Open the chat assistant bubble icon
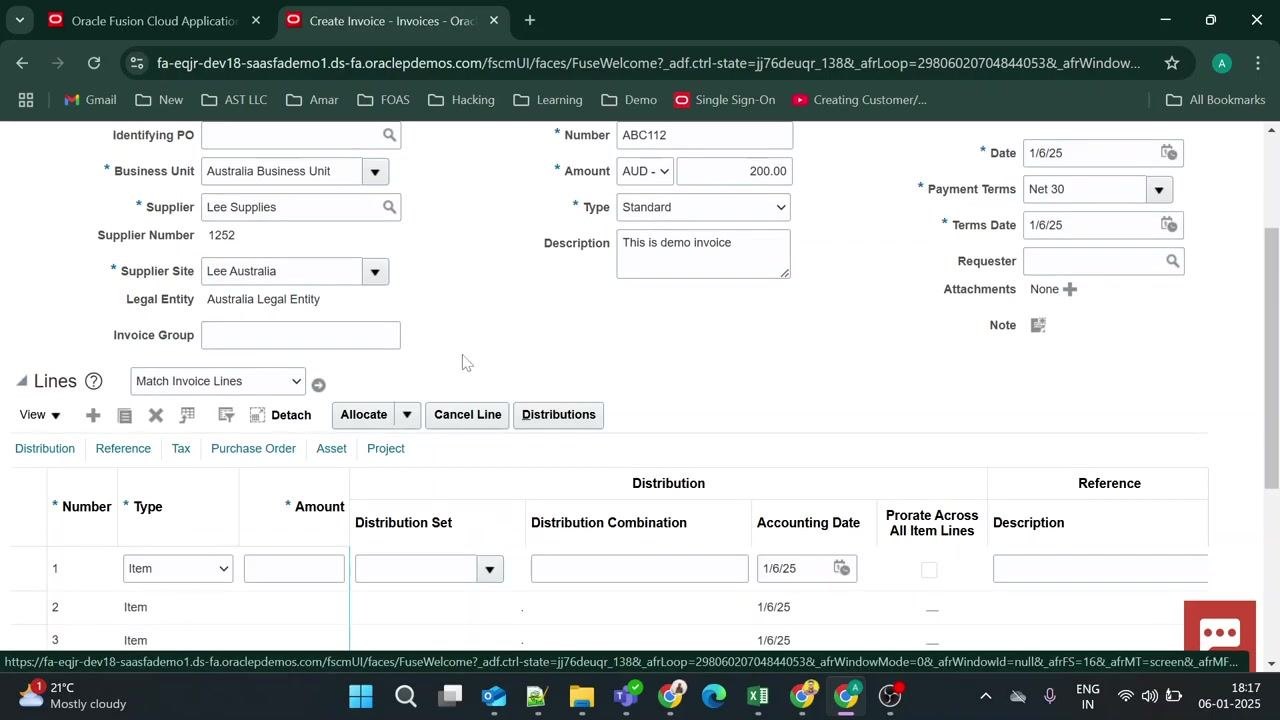The image size is (1280, 720). coord(1220,632)
